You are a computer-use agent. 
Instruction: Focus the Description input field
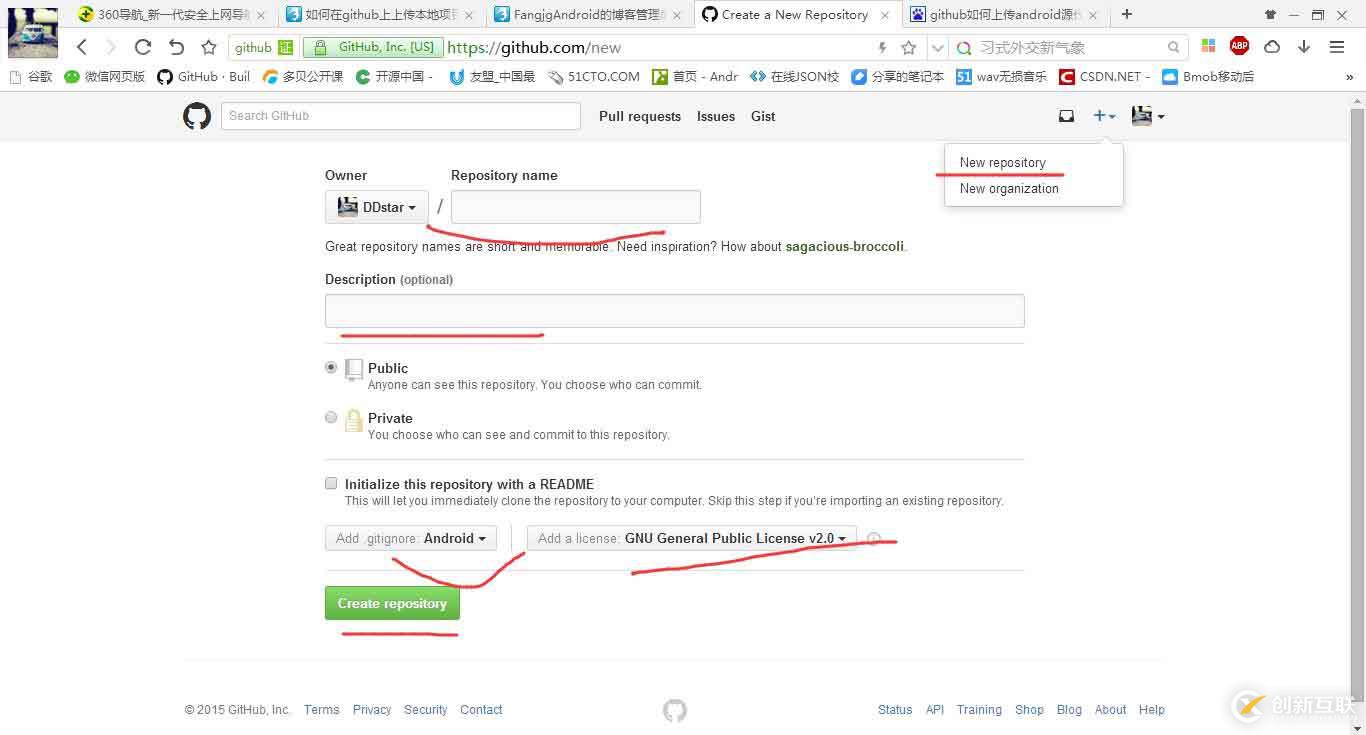[675, 311]
